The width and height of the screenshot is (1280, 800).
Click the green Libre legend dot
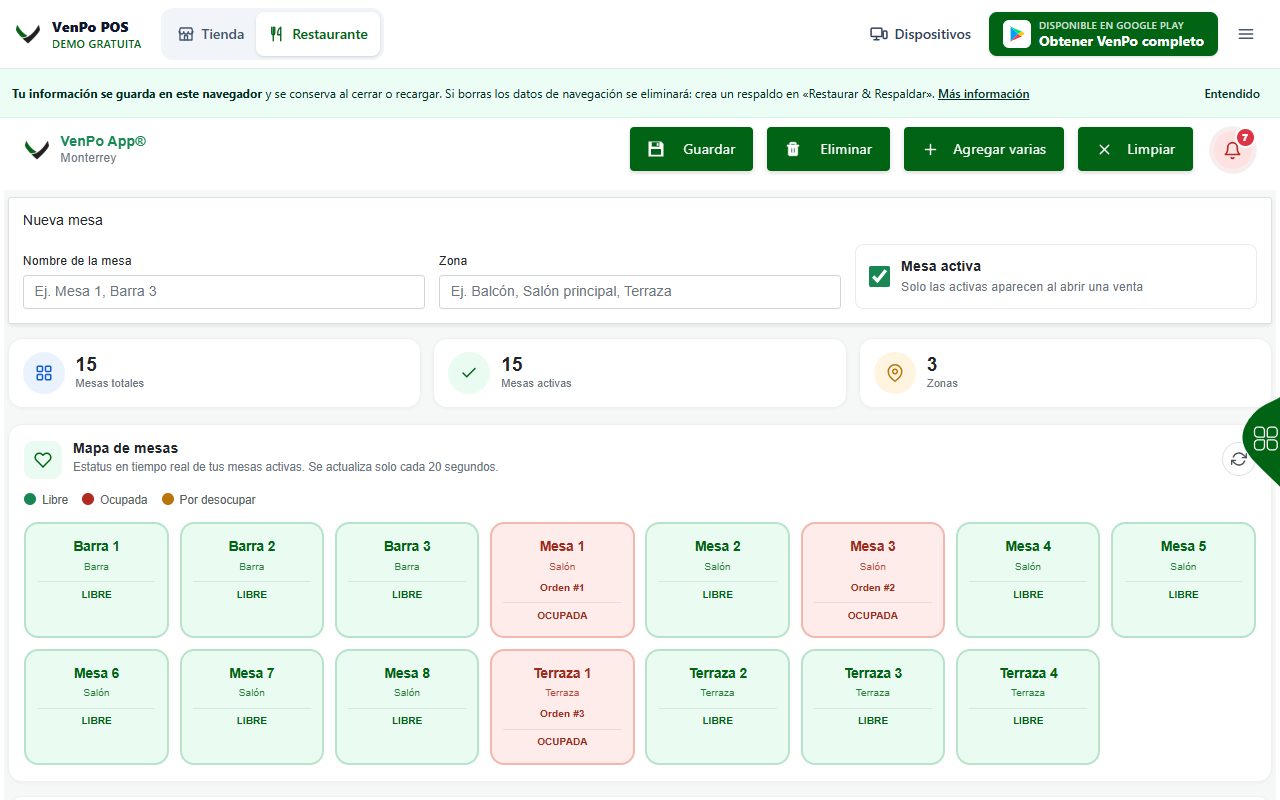(x=30, y=499)
